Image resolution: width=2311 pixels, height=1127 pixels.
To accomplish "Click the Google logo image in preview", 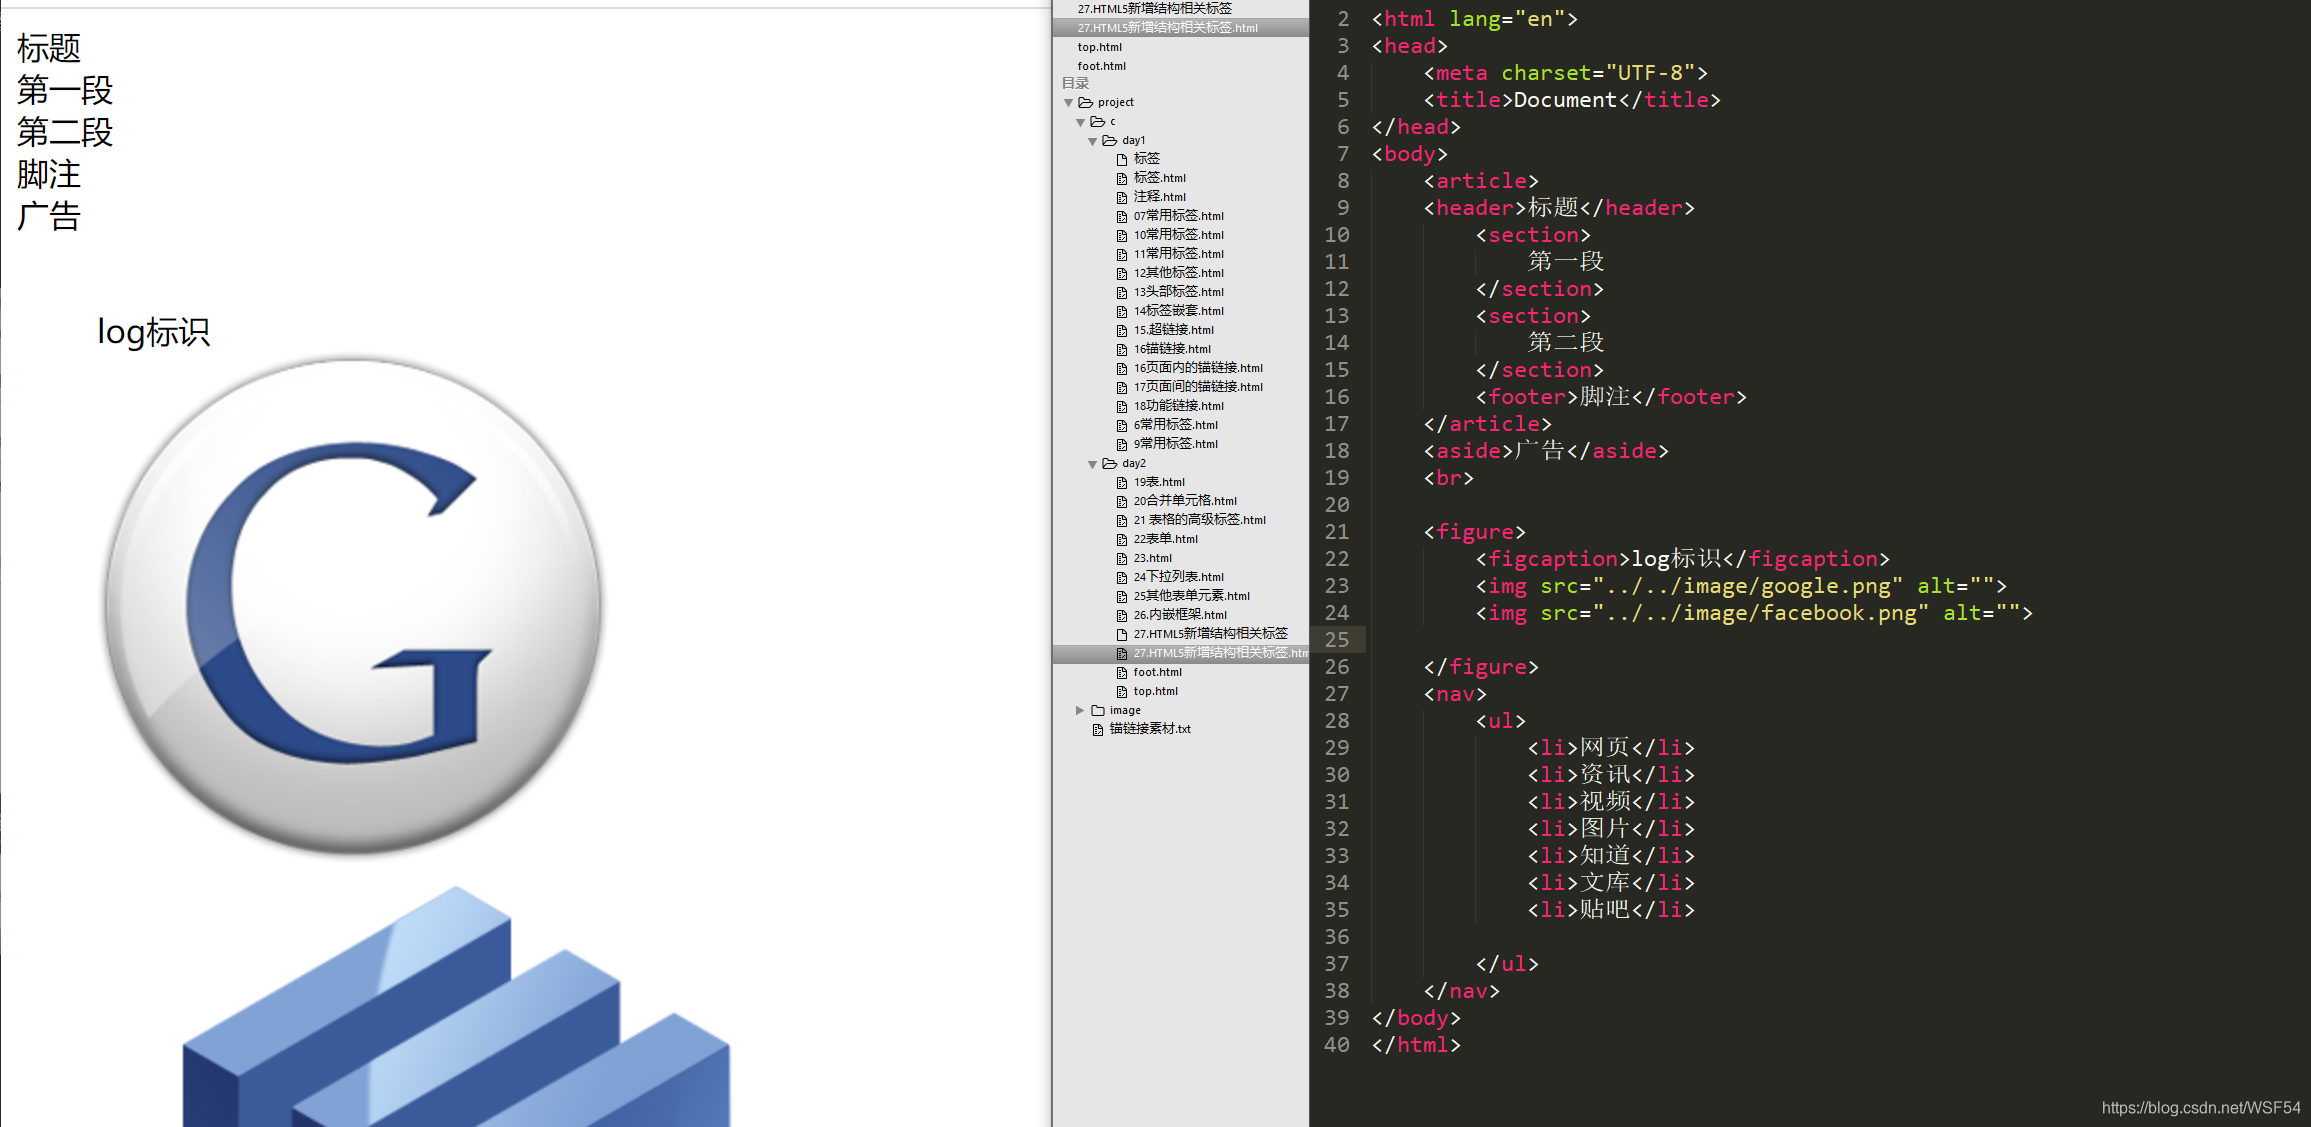I will (353, 606).
